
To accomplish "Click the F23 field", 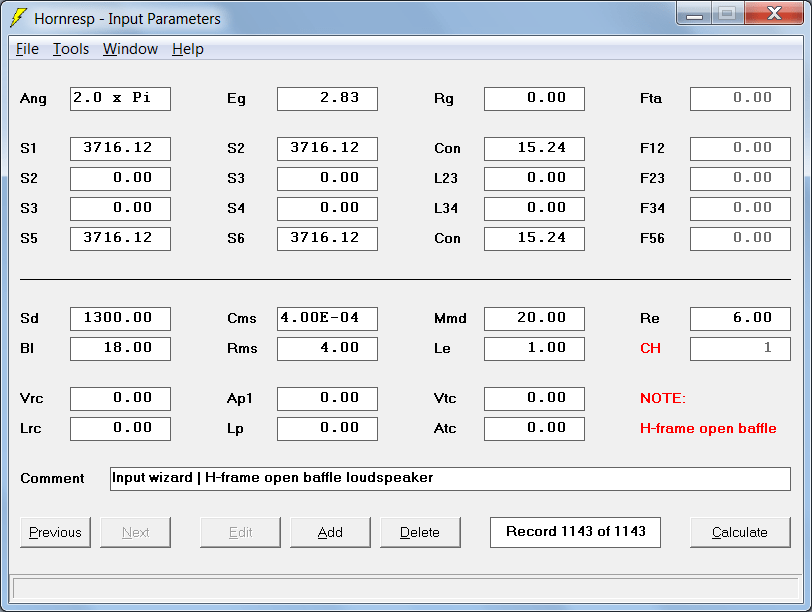I will tap(741, 179).
